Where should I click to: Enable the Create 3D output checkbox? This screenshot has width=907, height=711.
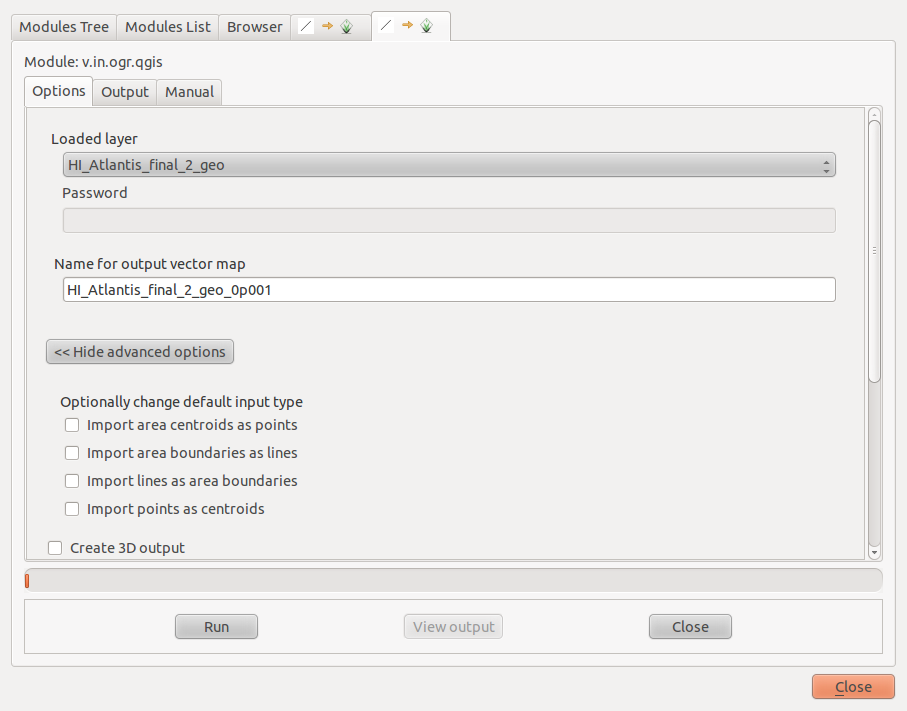click(55, 548)
